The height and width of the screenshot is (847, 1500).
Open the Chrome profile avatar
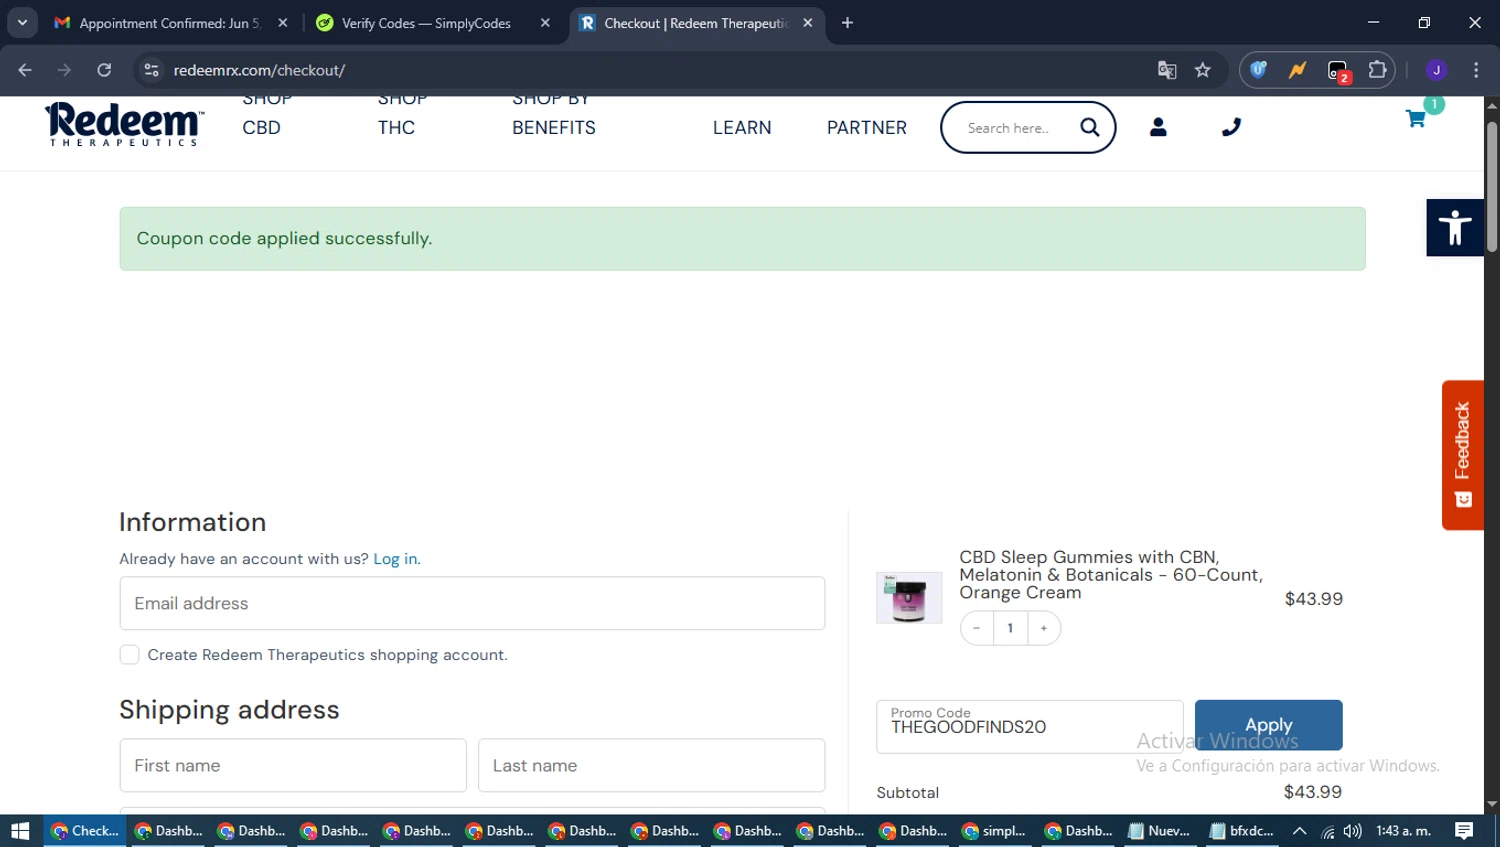click(x=1437, y=70)
